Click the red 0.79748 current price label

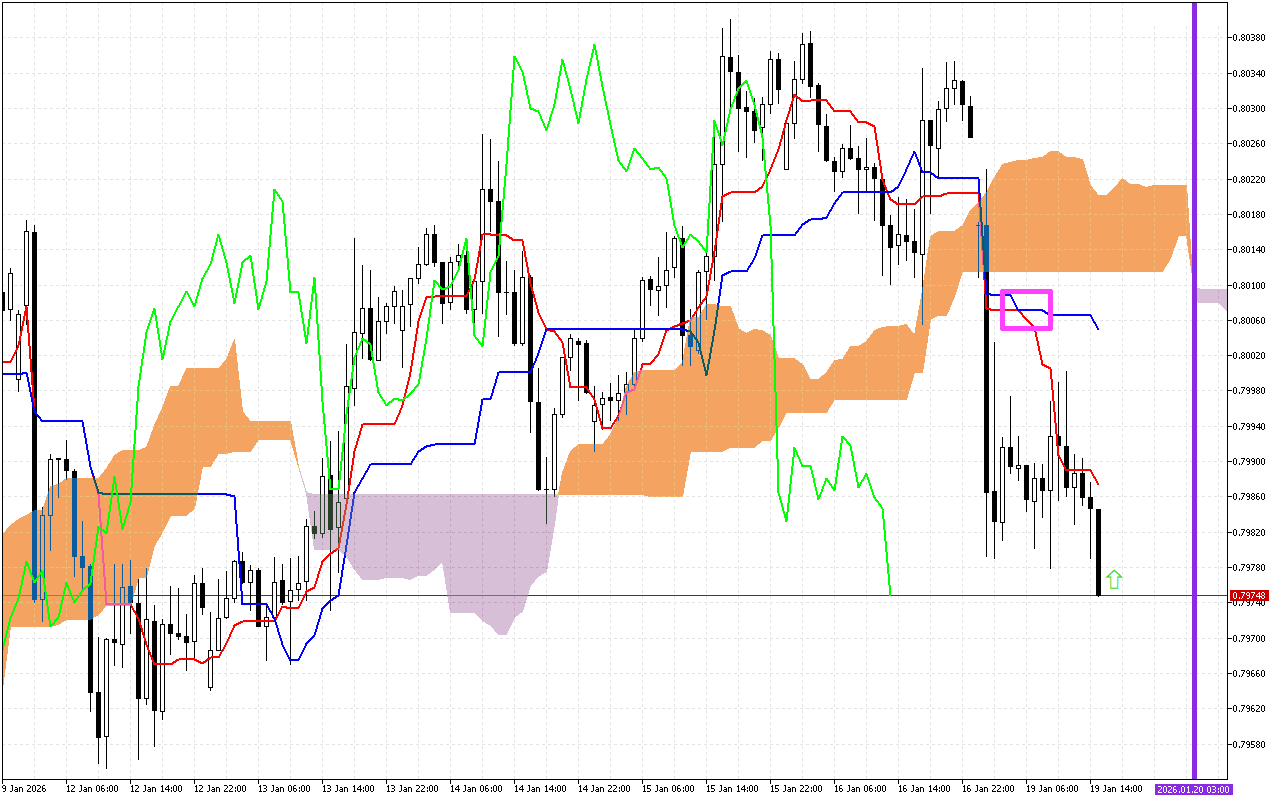point(1249,596)
